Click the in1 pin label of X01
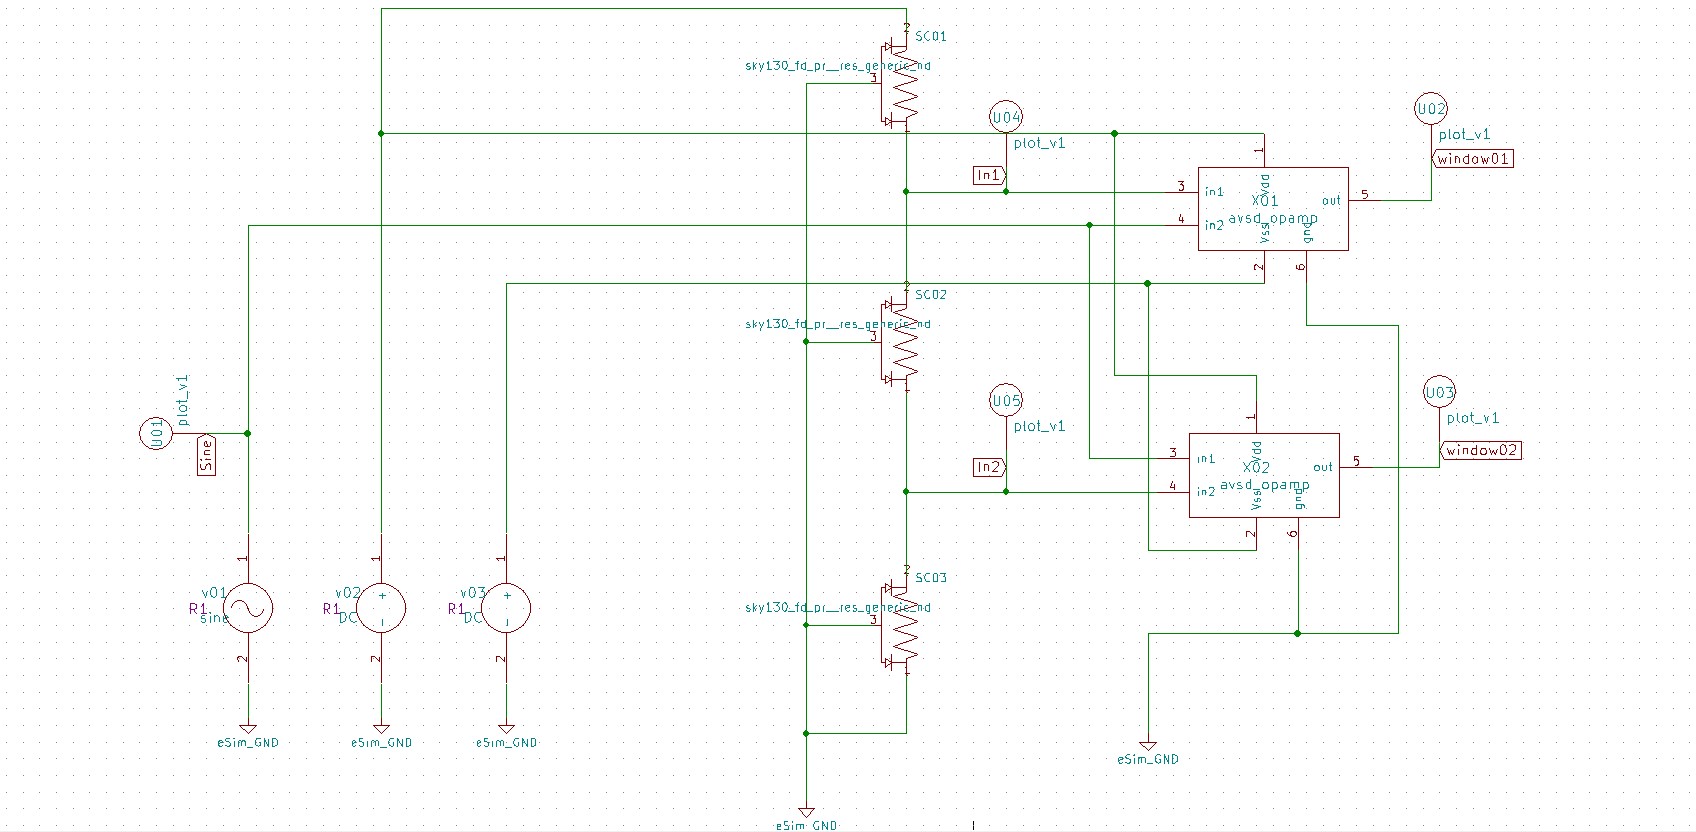 [1214, 192]
